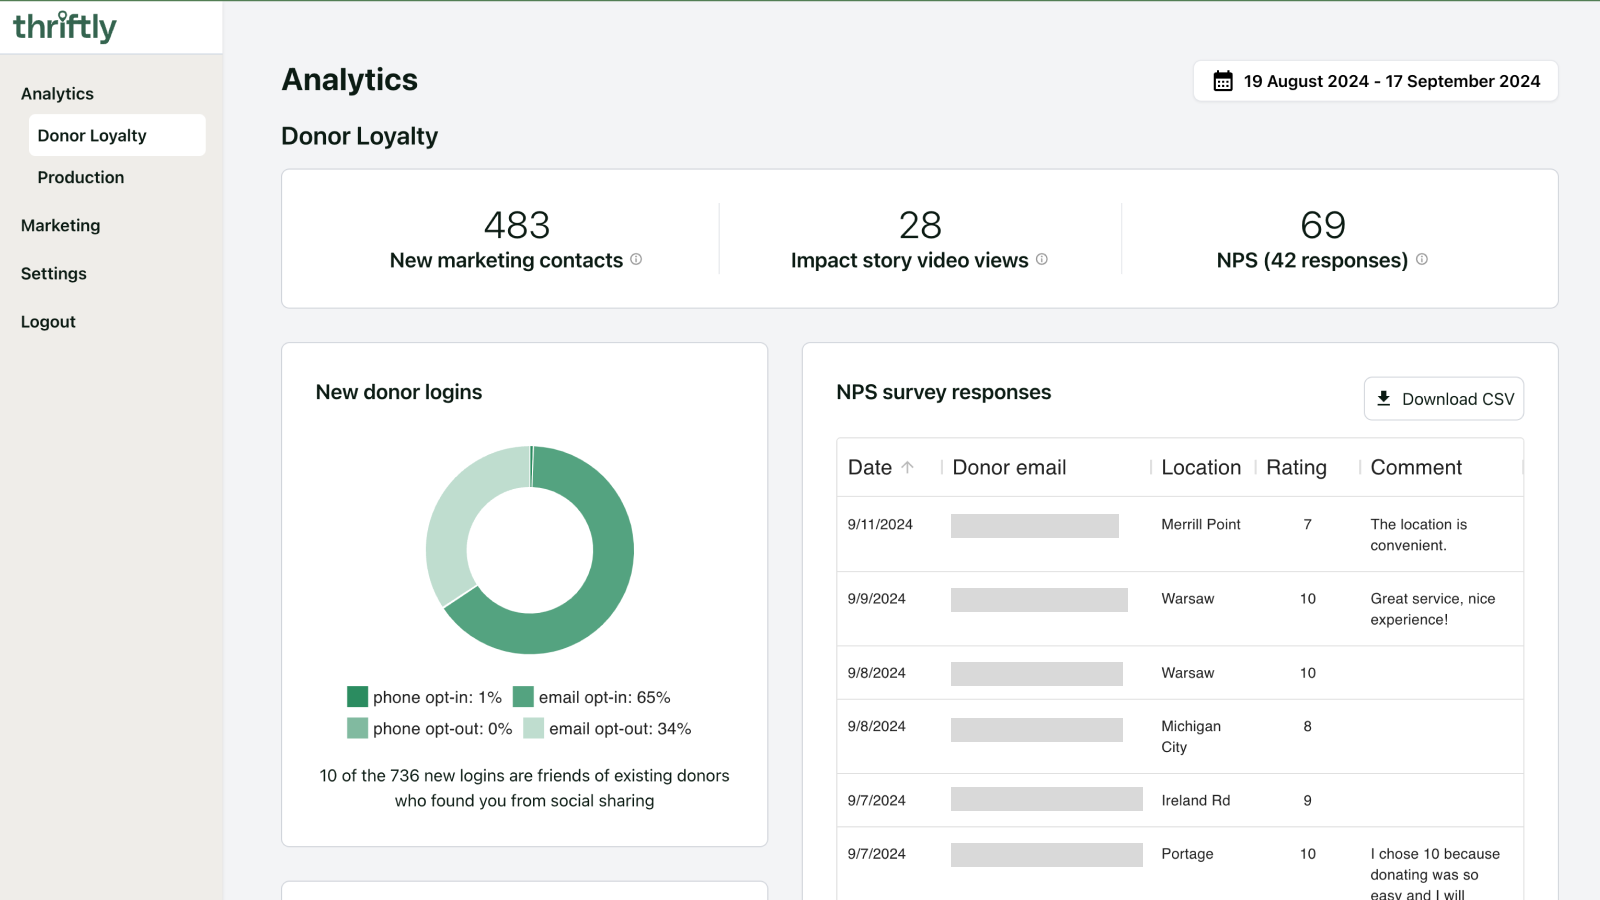Viewport: 1600px width, 900px height.
Task: Click the Portage location cell
Action: pyautogui.click(x=1187, y=854)
